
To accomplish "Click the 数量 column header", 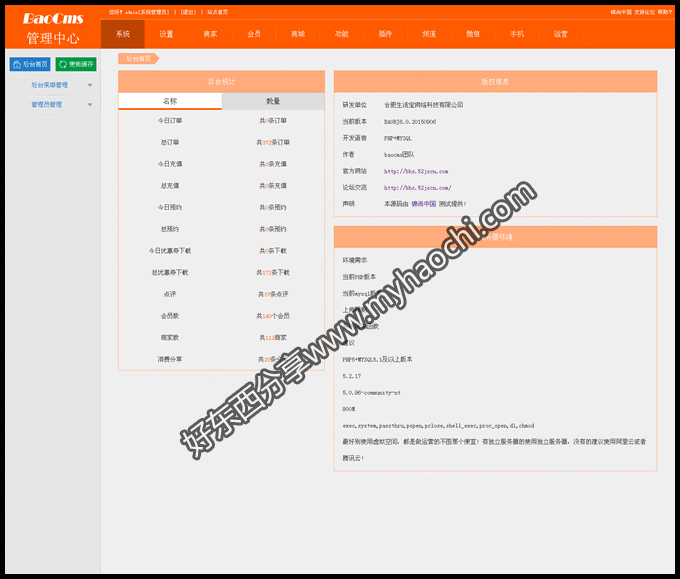I will [273, 101].
